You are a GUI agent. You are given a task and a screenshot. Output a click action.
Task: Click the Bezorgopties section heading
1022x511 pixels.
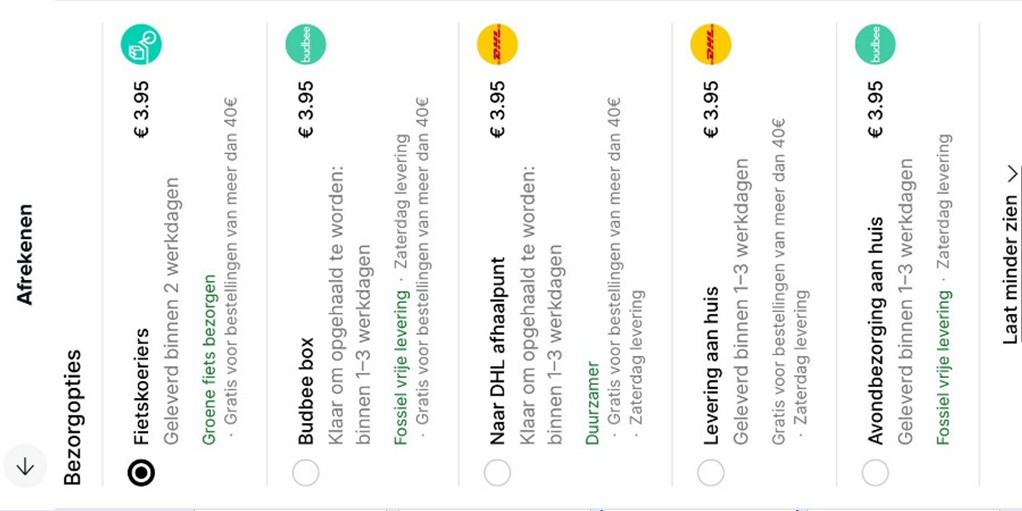73,417
